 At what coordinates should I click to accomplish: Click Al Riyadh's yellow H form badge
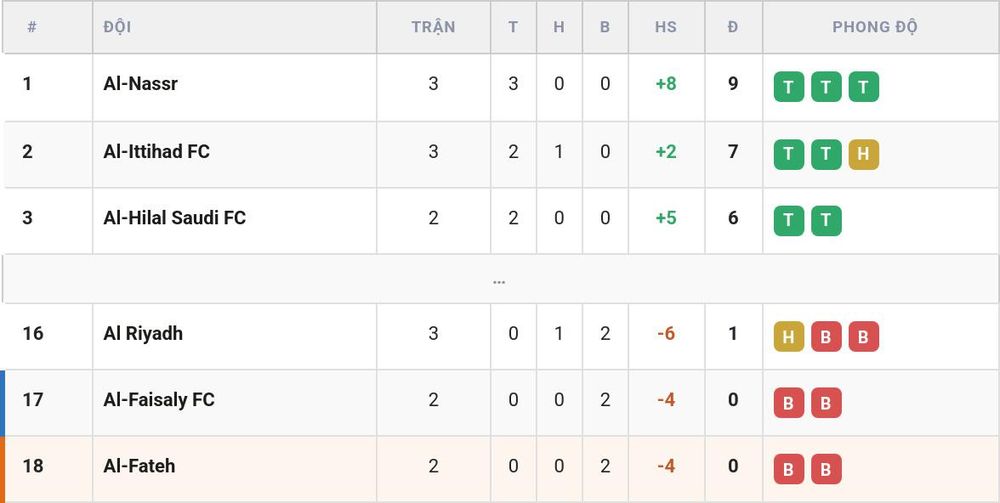tap(788, 337)
